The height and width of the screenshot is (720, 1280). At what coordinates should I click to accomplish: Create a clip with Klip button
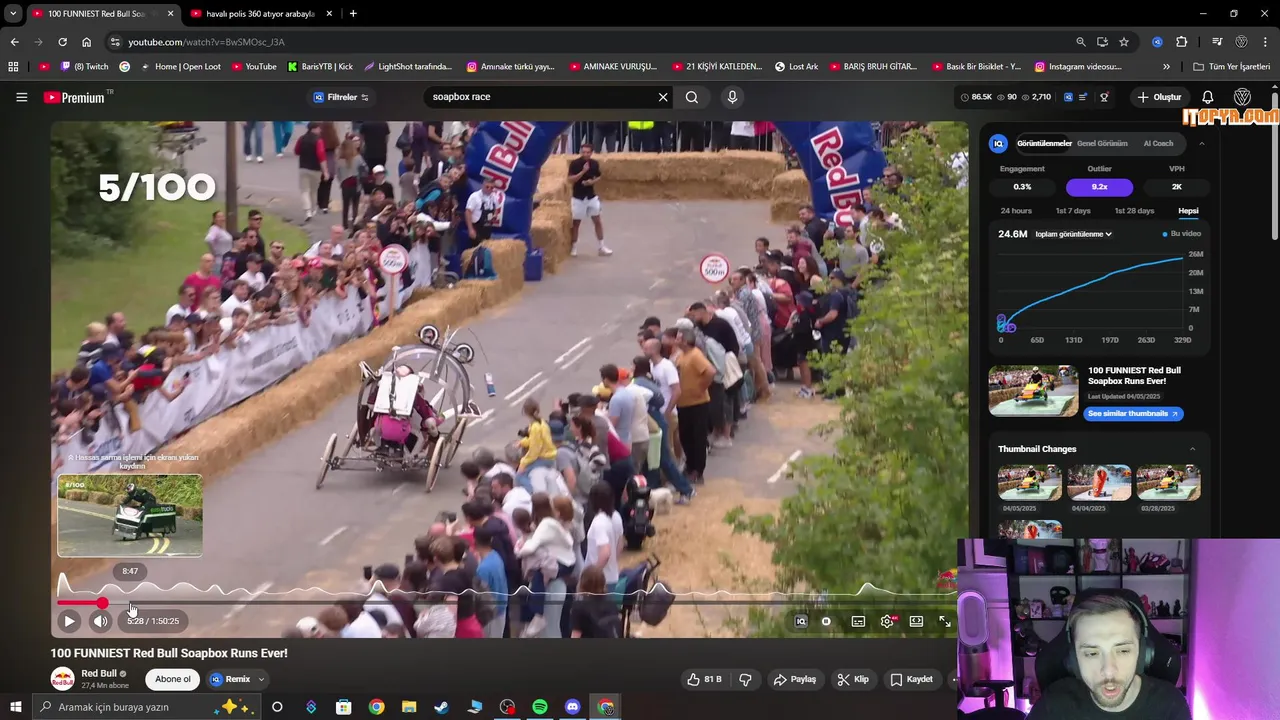(853, 679)
